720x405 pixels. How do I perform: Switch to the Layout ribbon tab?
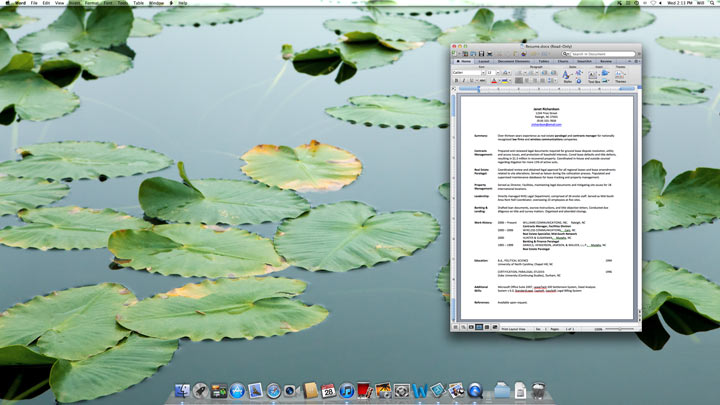point(483,61)
